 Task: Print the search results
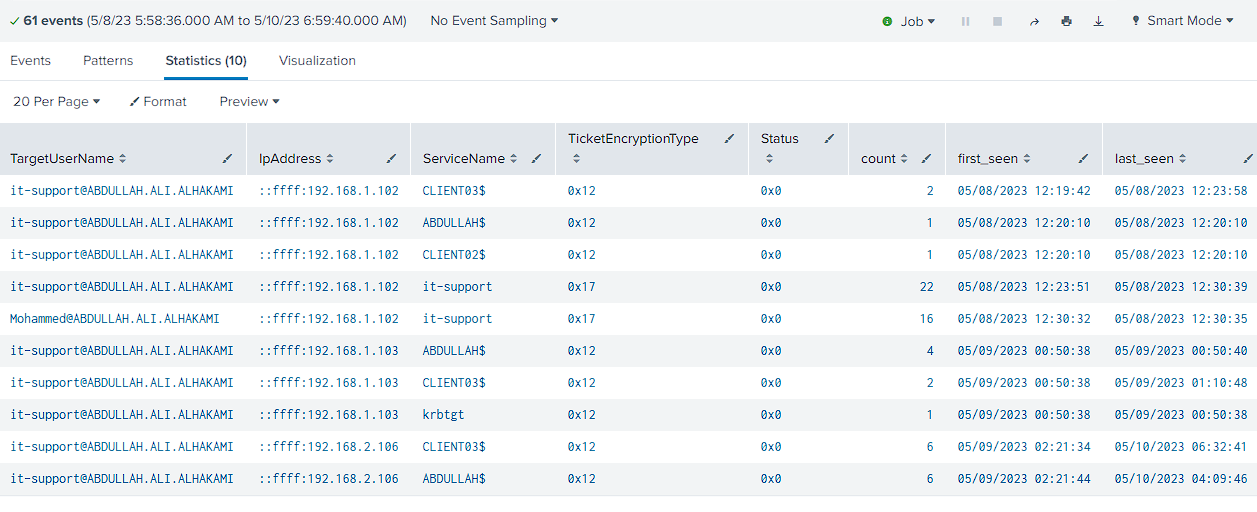point(1066,21)
